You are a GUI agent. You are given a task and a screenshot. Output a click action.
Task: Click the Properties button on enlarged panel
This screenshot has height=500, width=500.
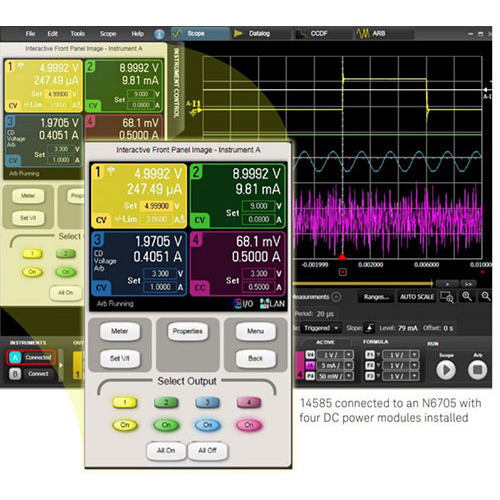click(188, 331)
